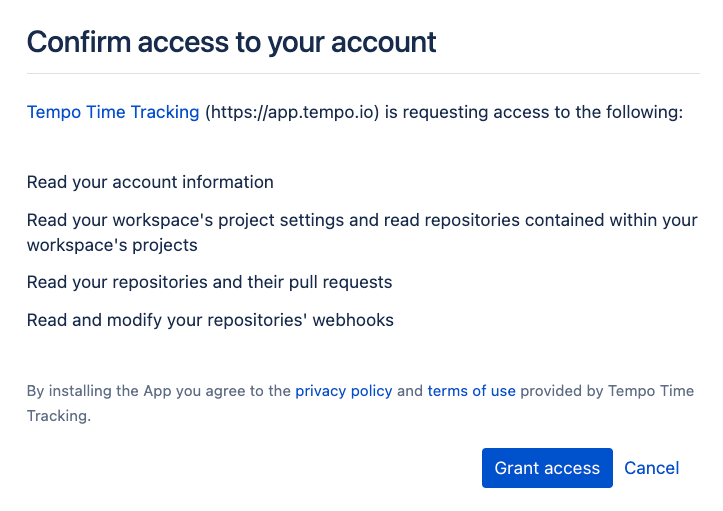Open the privacy policy link
Viewport: 723px width, 511px height.
click(343, 391)
